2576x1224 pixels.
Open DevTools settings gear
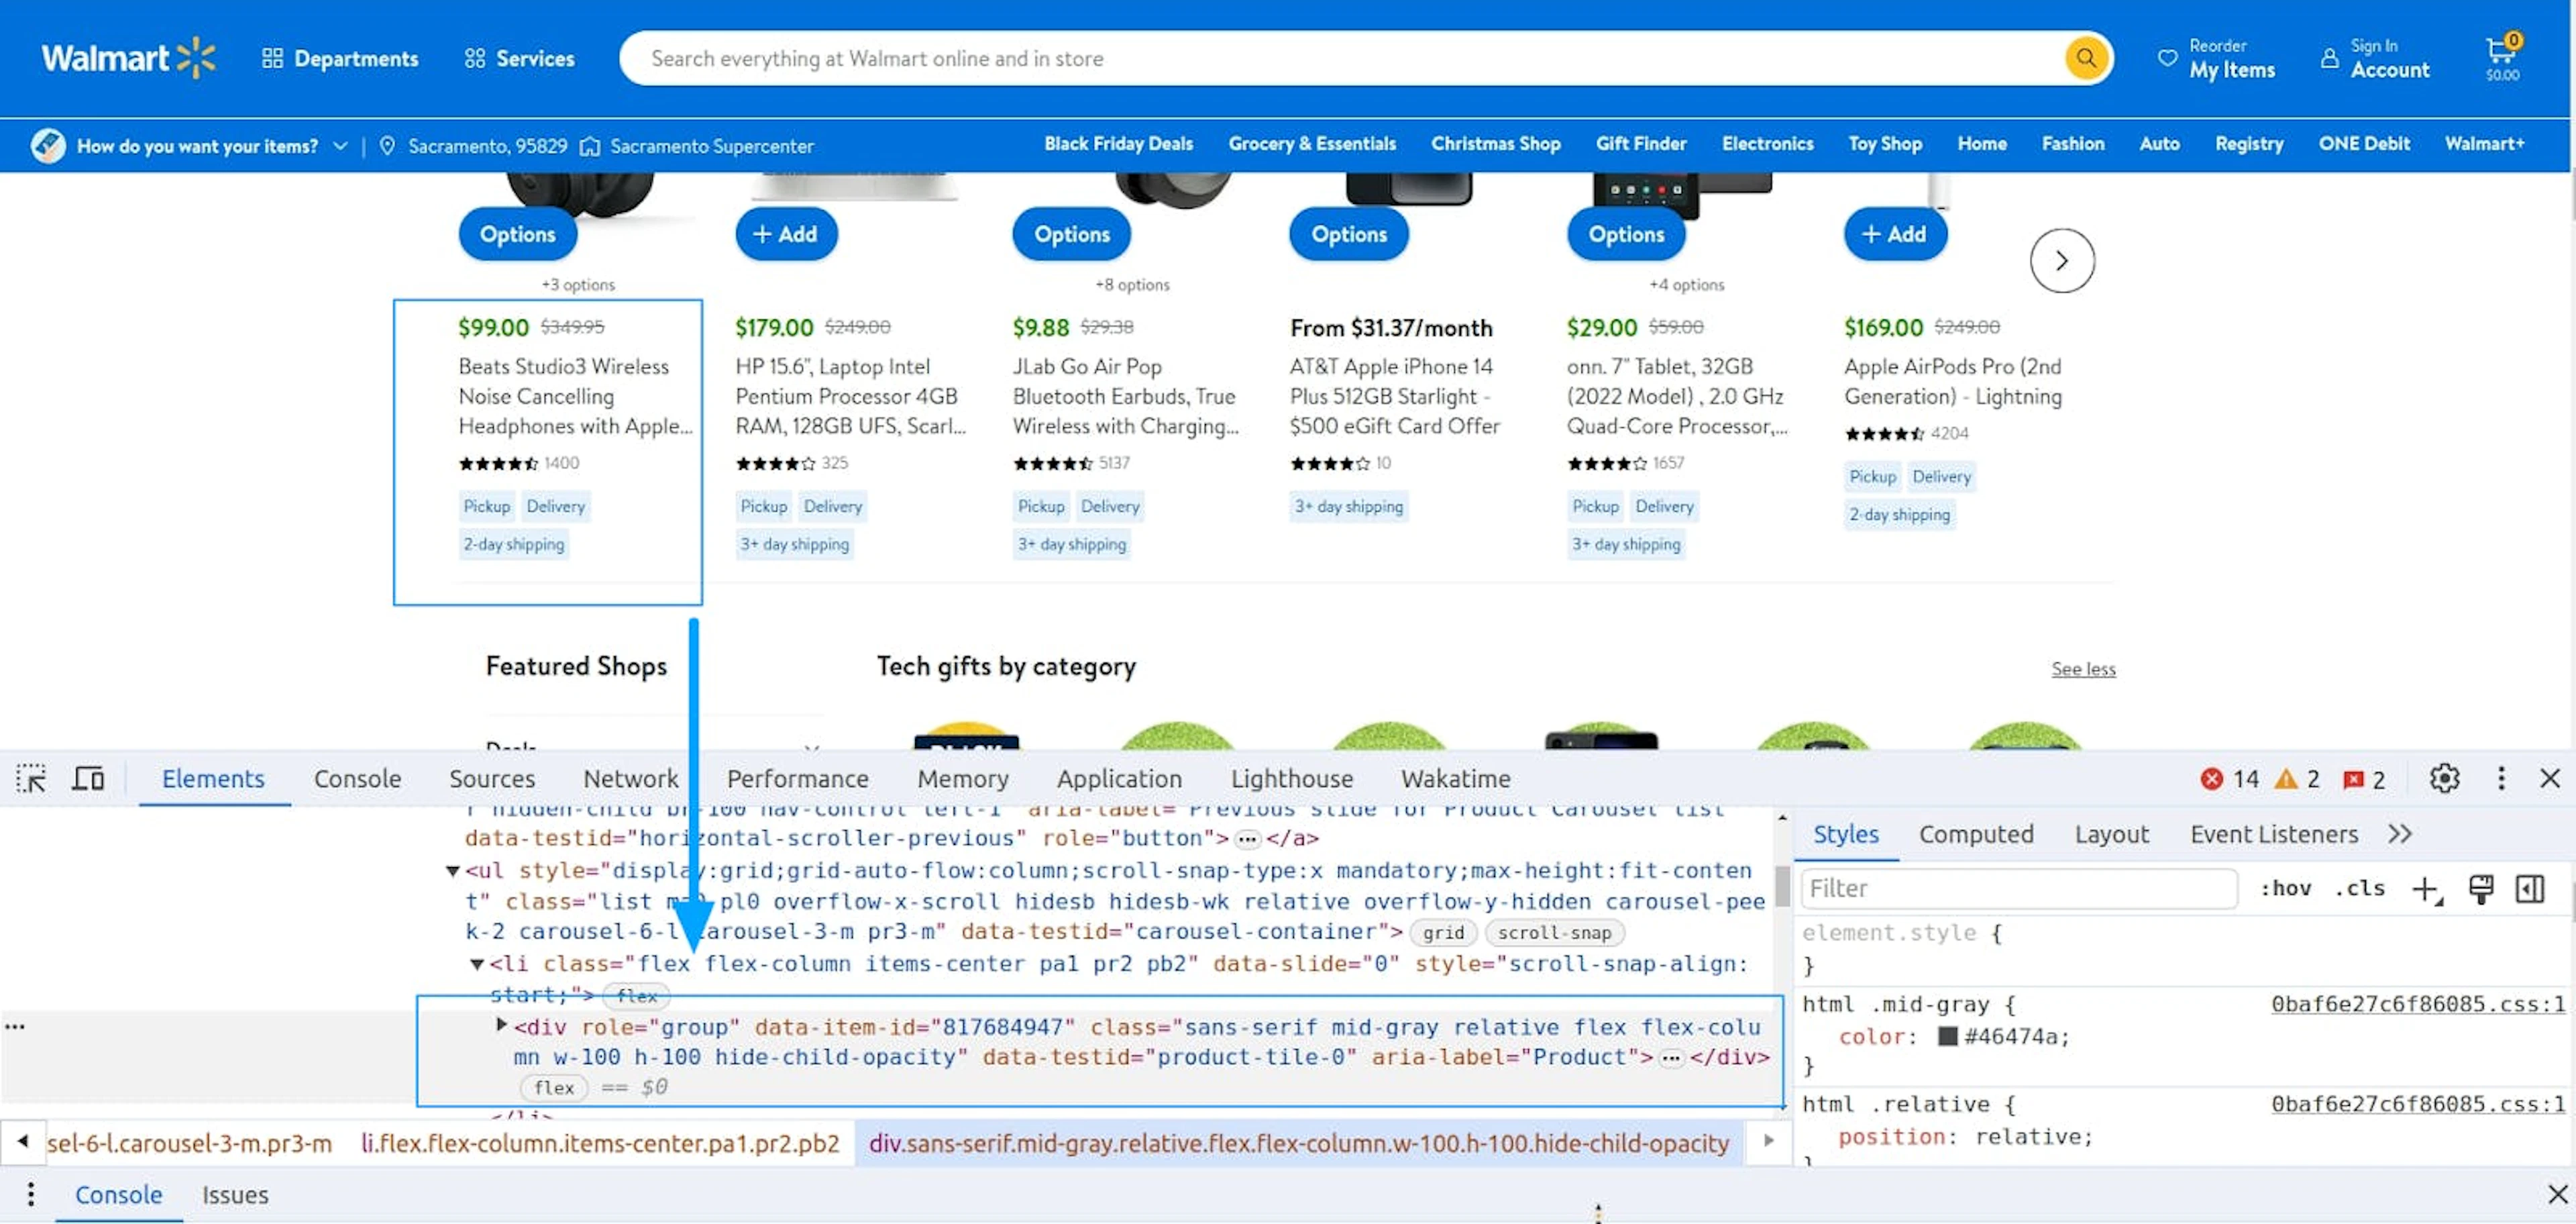(2444, 778)
